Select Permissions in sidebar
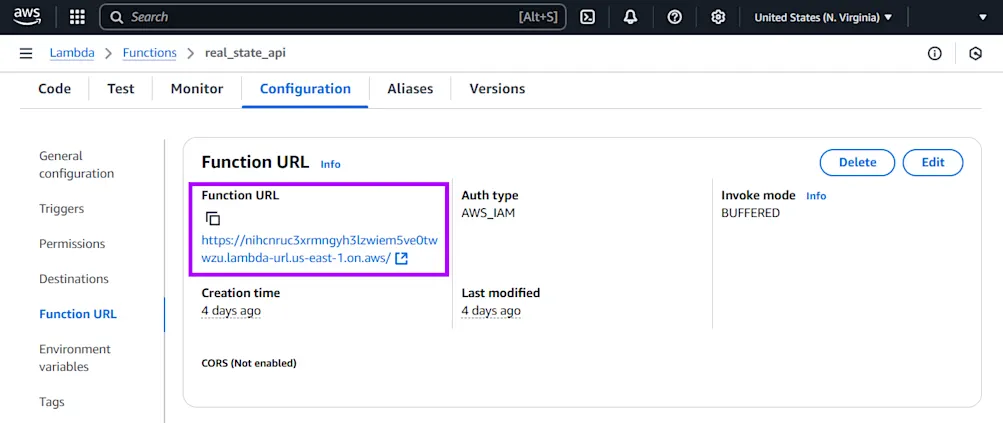Screen dimensions: 1003x423 point(72,244)
